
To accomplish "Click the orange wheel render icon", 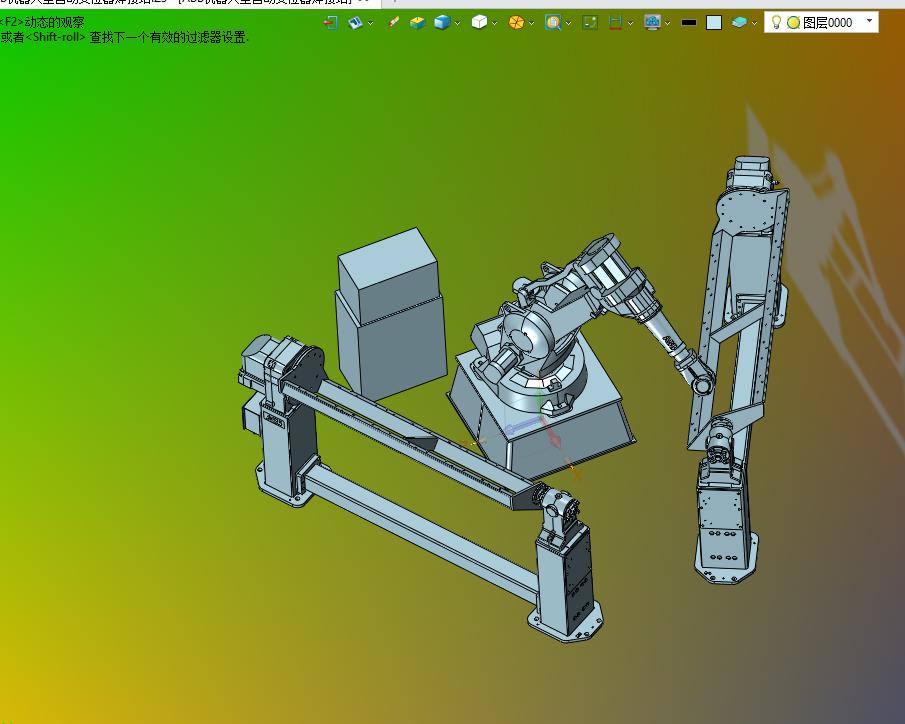I will click(x=516, y=23).
